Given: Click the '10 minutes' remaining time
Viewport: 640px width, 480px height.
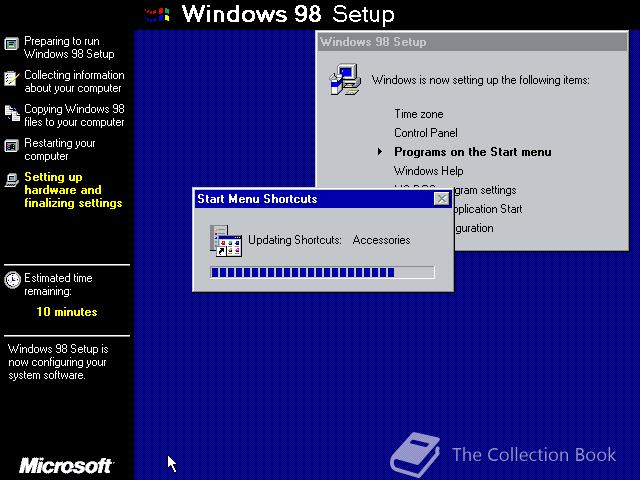Looking at the screenshot, I should point(67,312).
